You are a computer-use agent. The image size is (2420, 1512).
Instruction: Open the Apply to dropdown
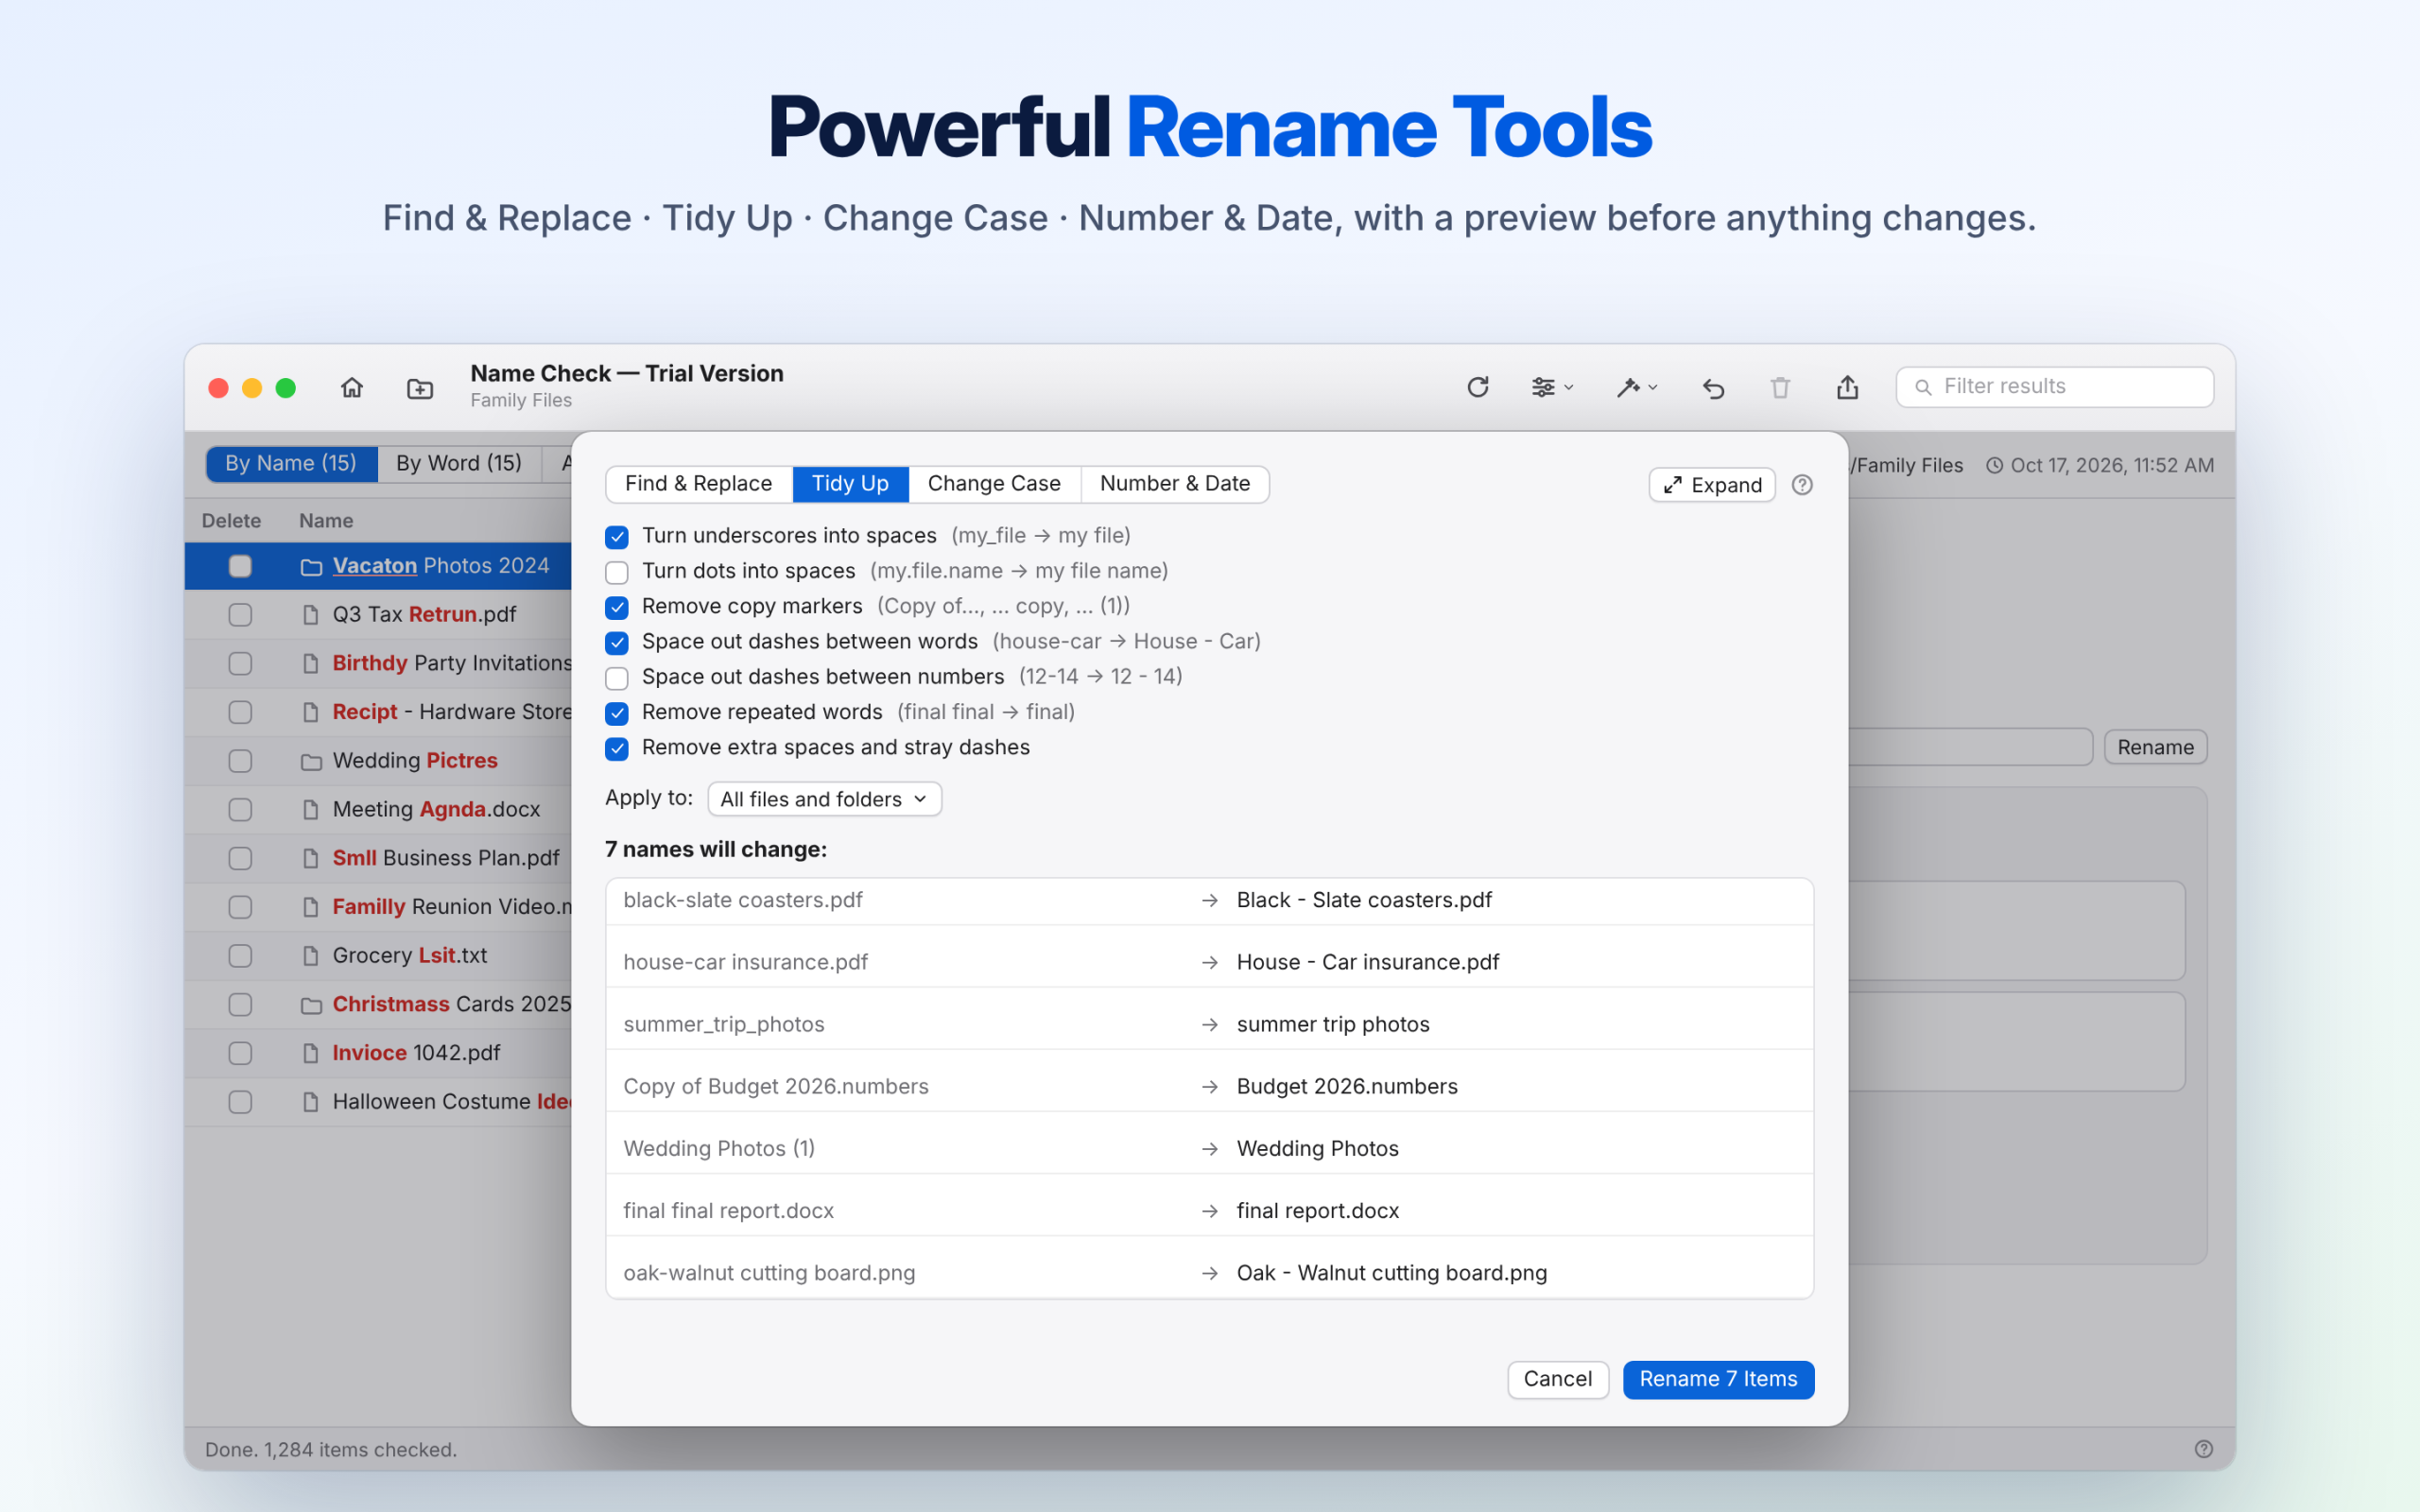coord(824,799)
